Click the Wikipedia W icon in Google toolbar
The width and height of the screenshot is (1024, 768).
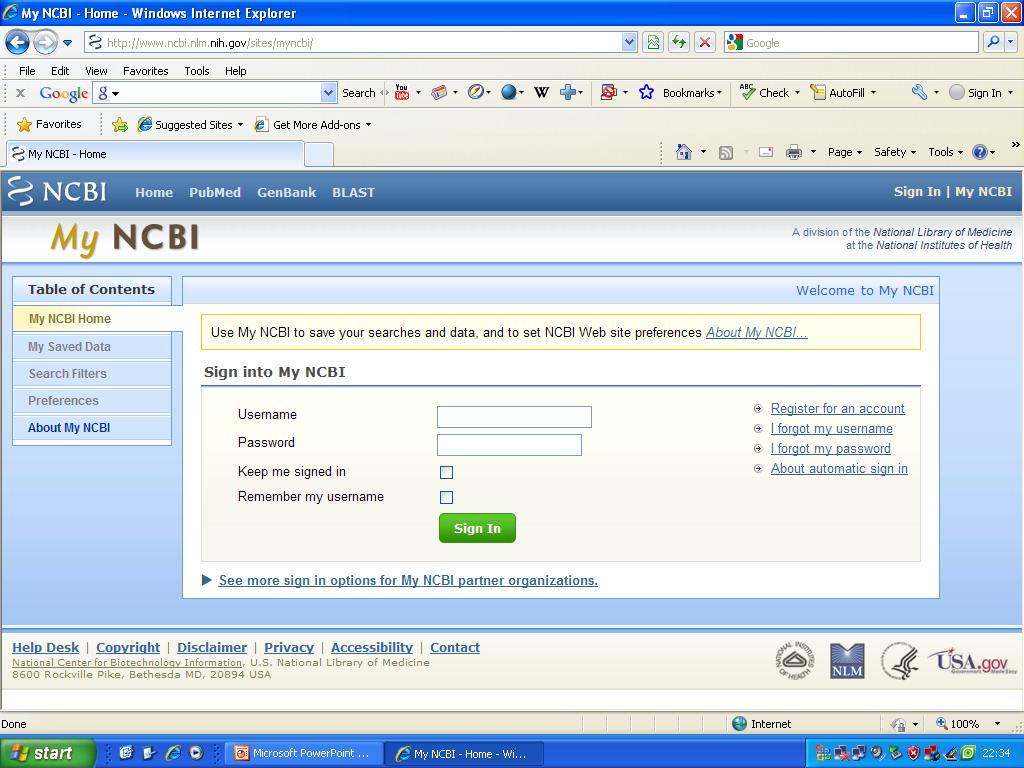point(541,93)
